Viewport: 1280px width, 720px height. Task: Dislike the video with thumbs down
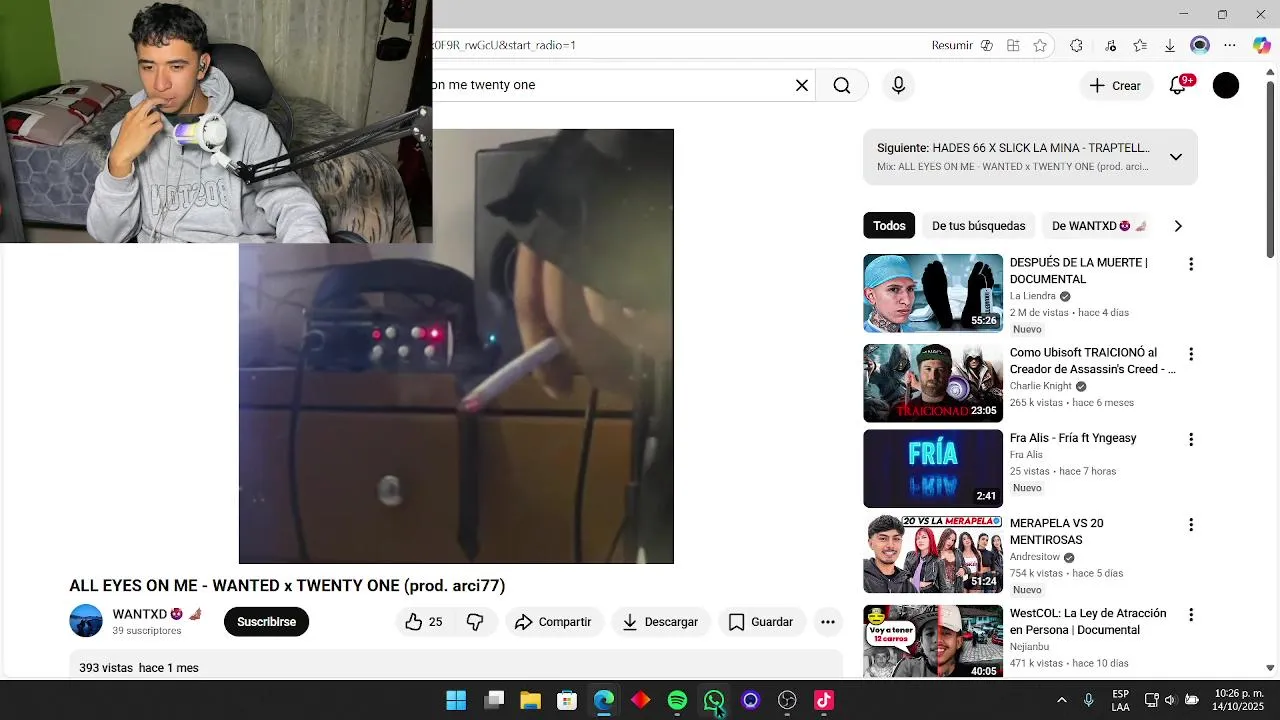coord(475,622)
